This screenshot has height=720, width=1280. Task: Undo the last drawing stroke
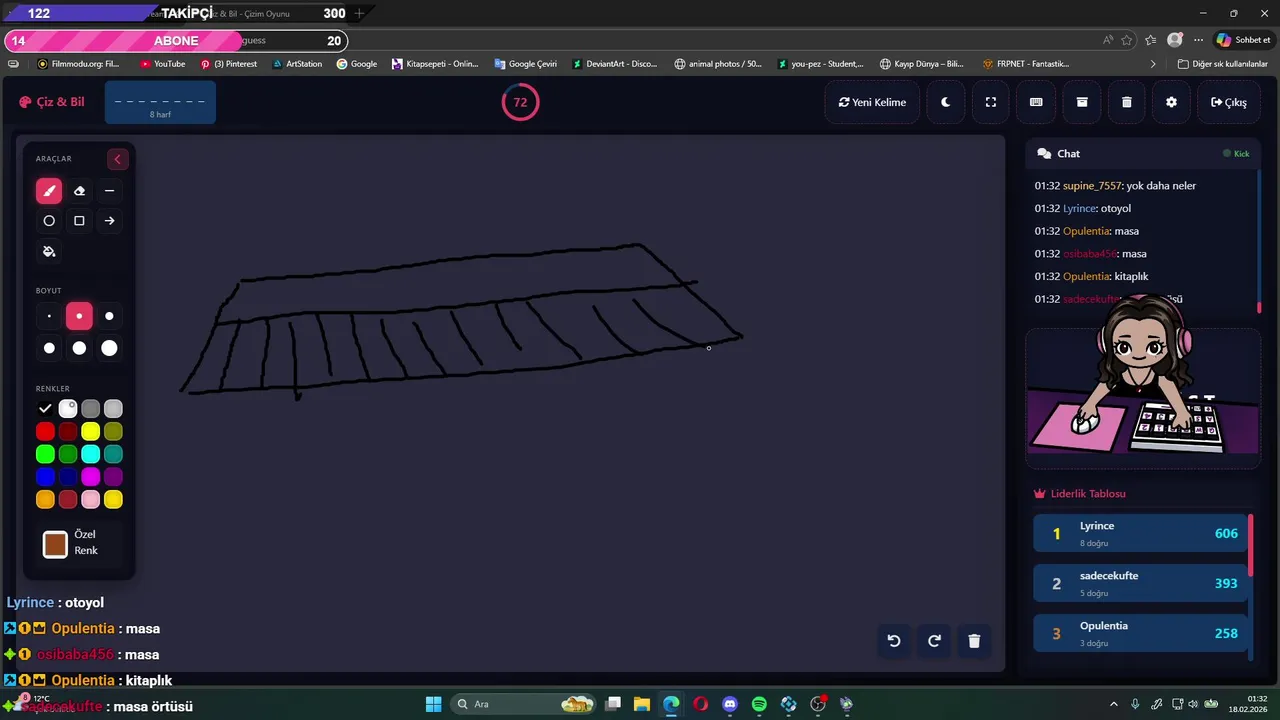(894, 641)
